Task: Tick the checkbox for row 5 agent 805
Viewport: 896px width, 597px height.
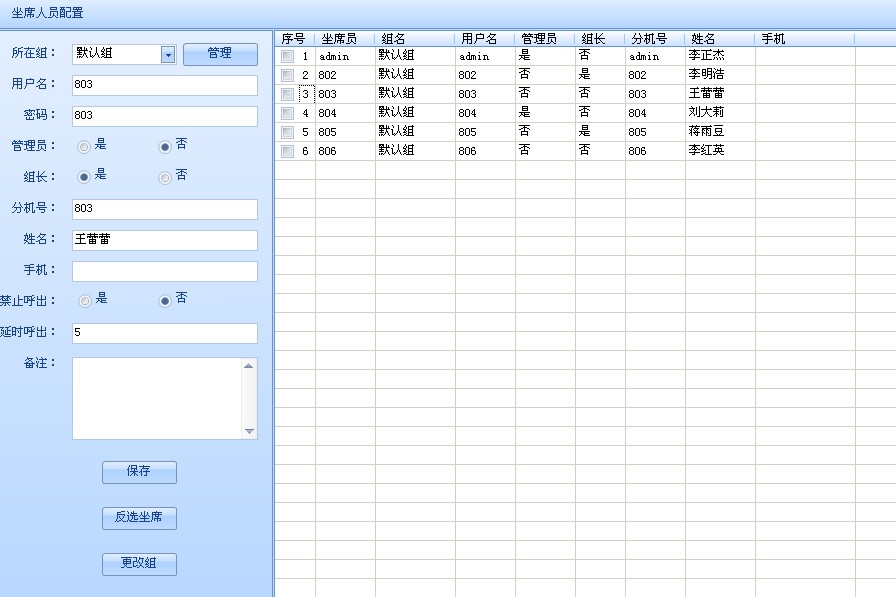Action: (x=287, y=132)
